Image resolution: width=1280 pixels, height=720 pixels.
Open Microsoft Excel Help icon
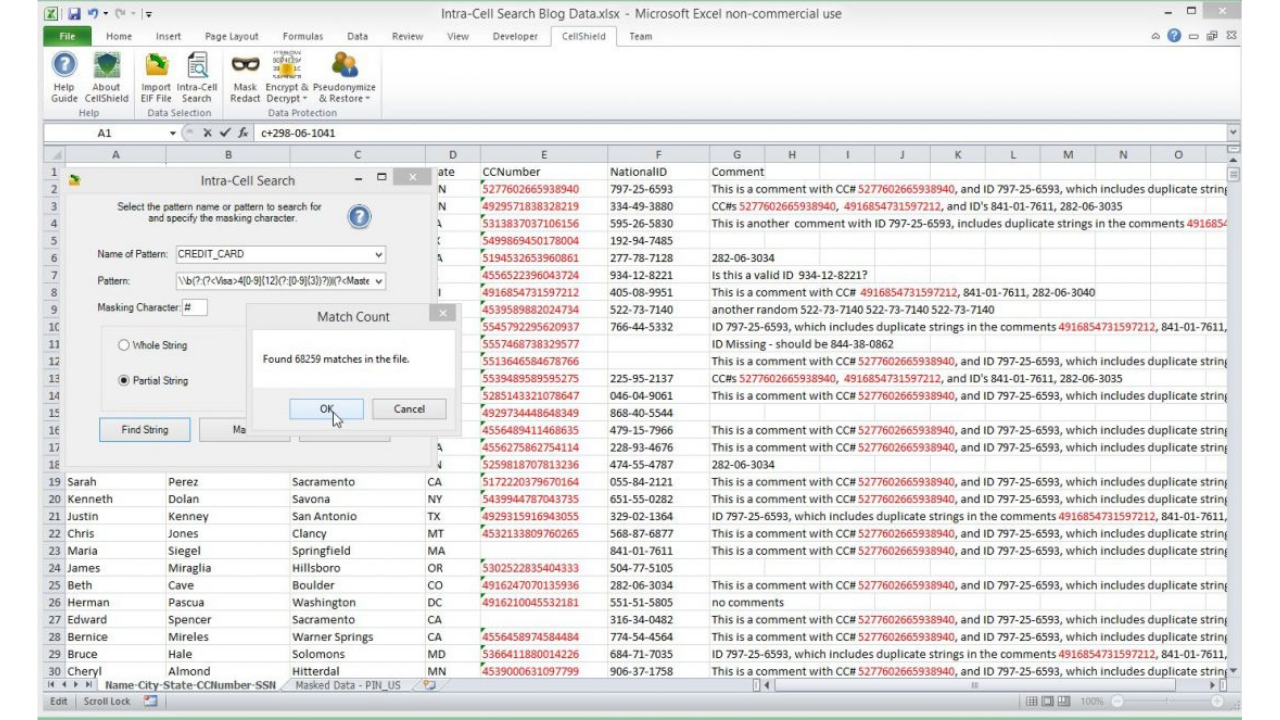1174,36
